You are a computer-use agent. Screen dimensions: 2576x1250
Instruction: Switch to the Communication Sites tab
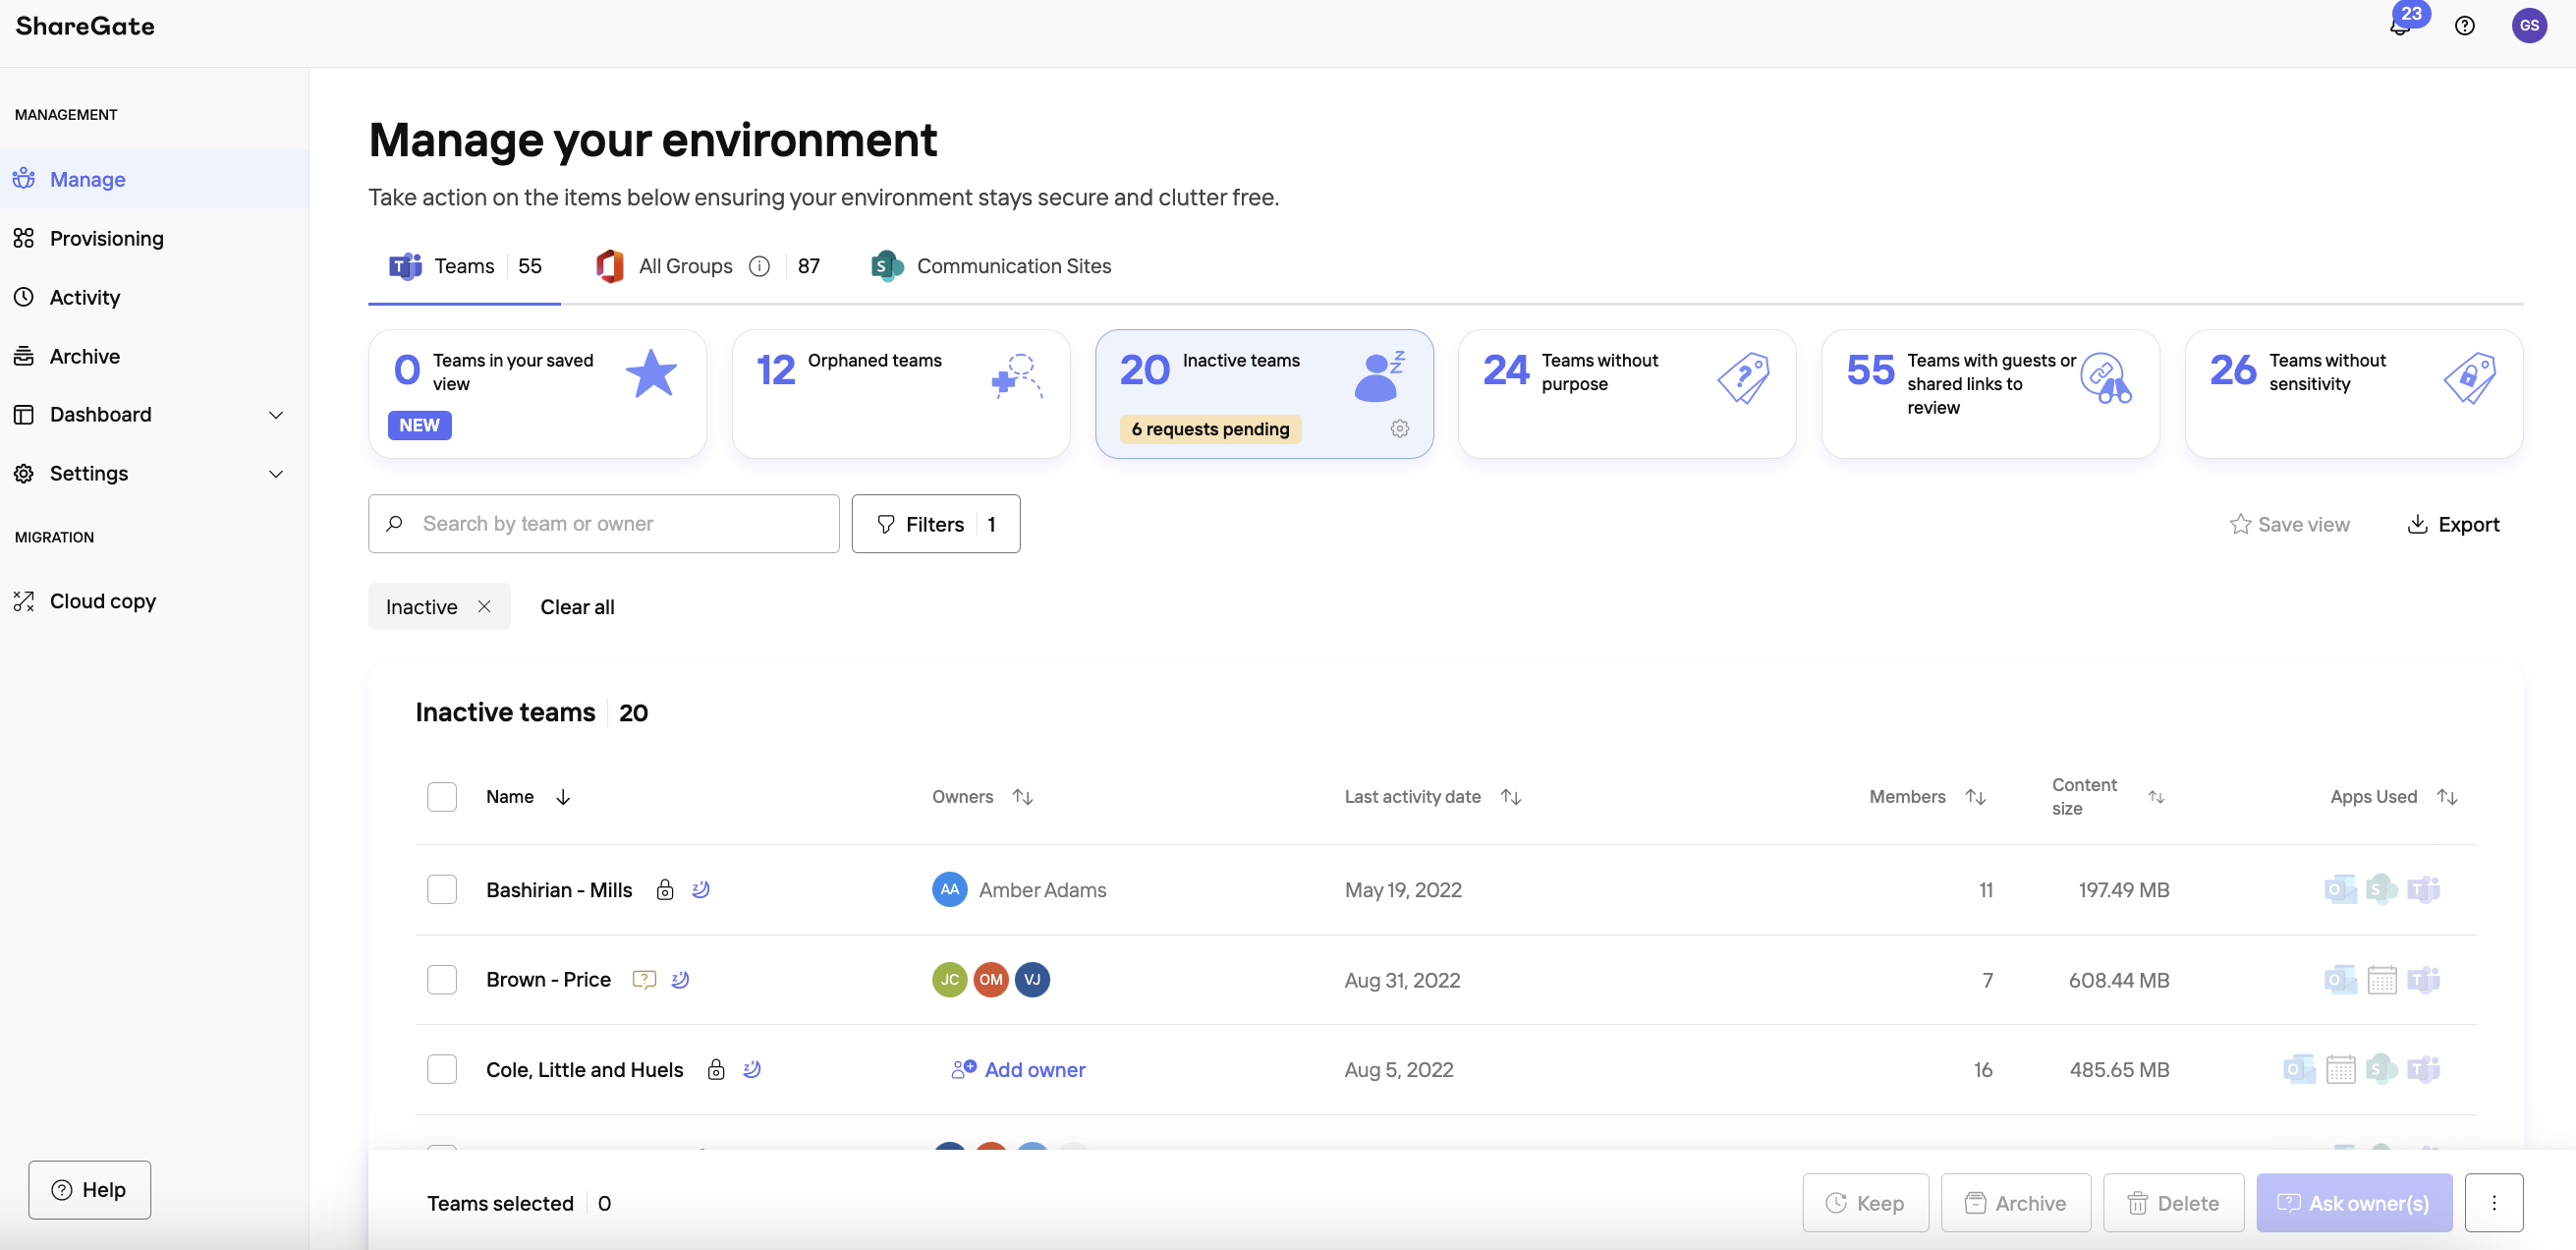point(990,266)
